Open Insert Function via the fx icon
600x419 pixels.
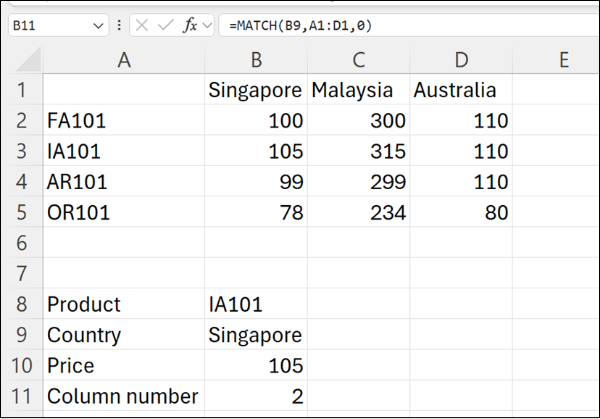[189, 25]
